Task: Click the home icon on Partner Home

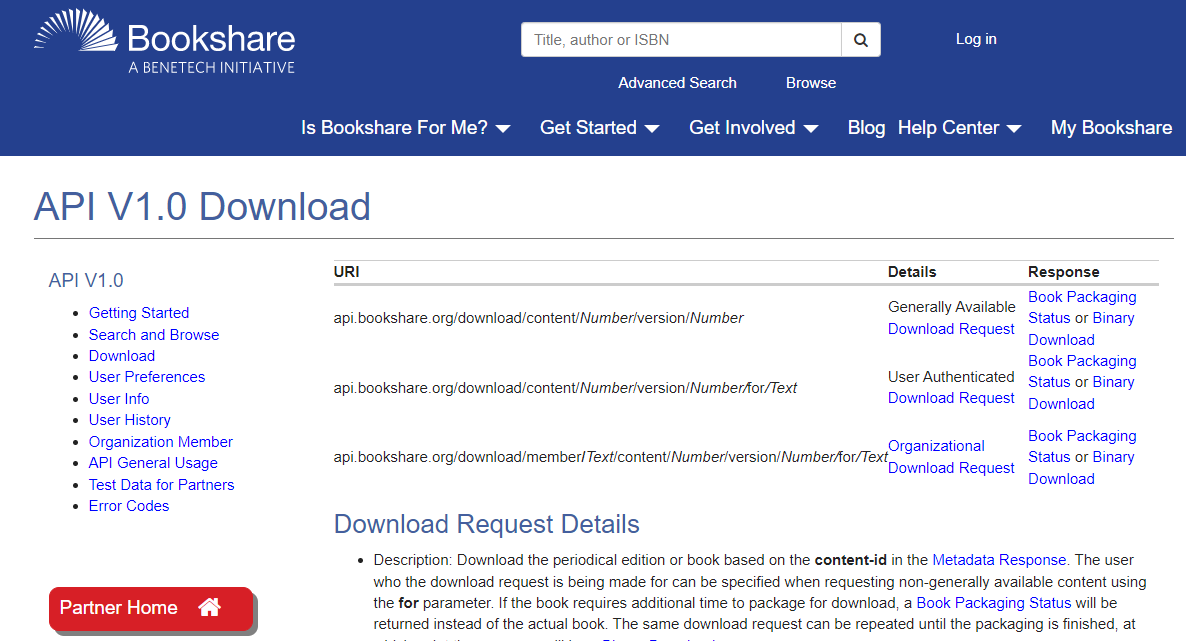Action: click(209, 607)
